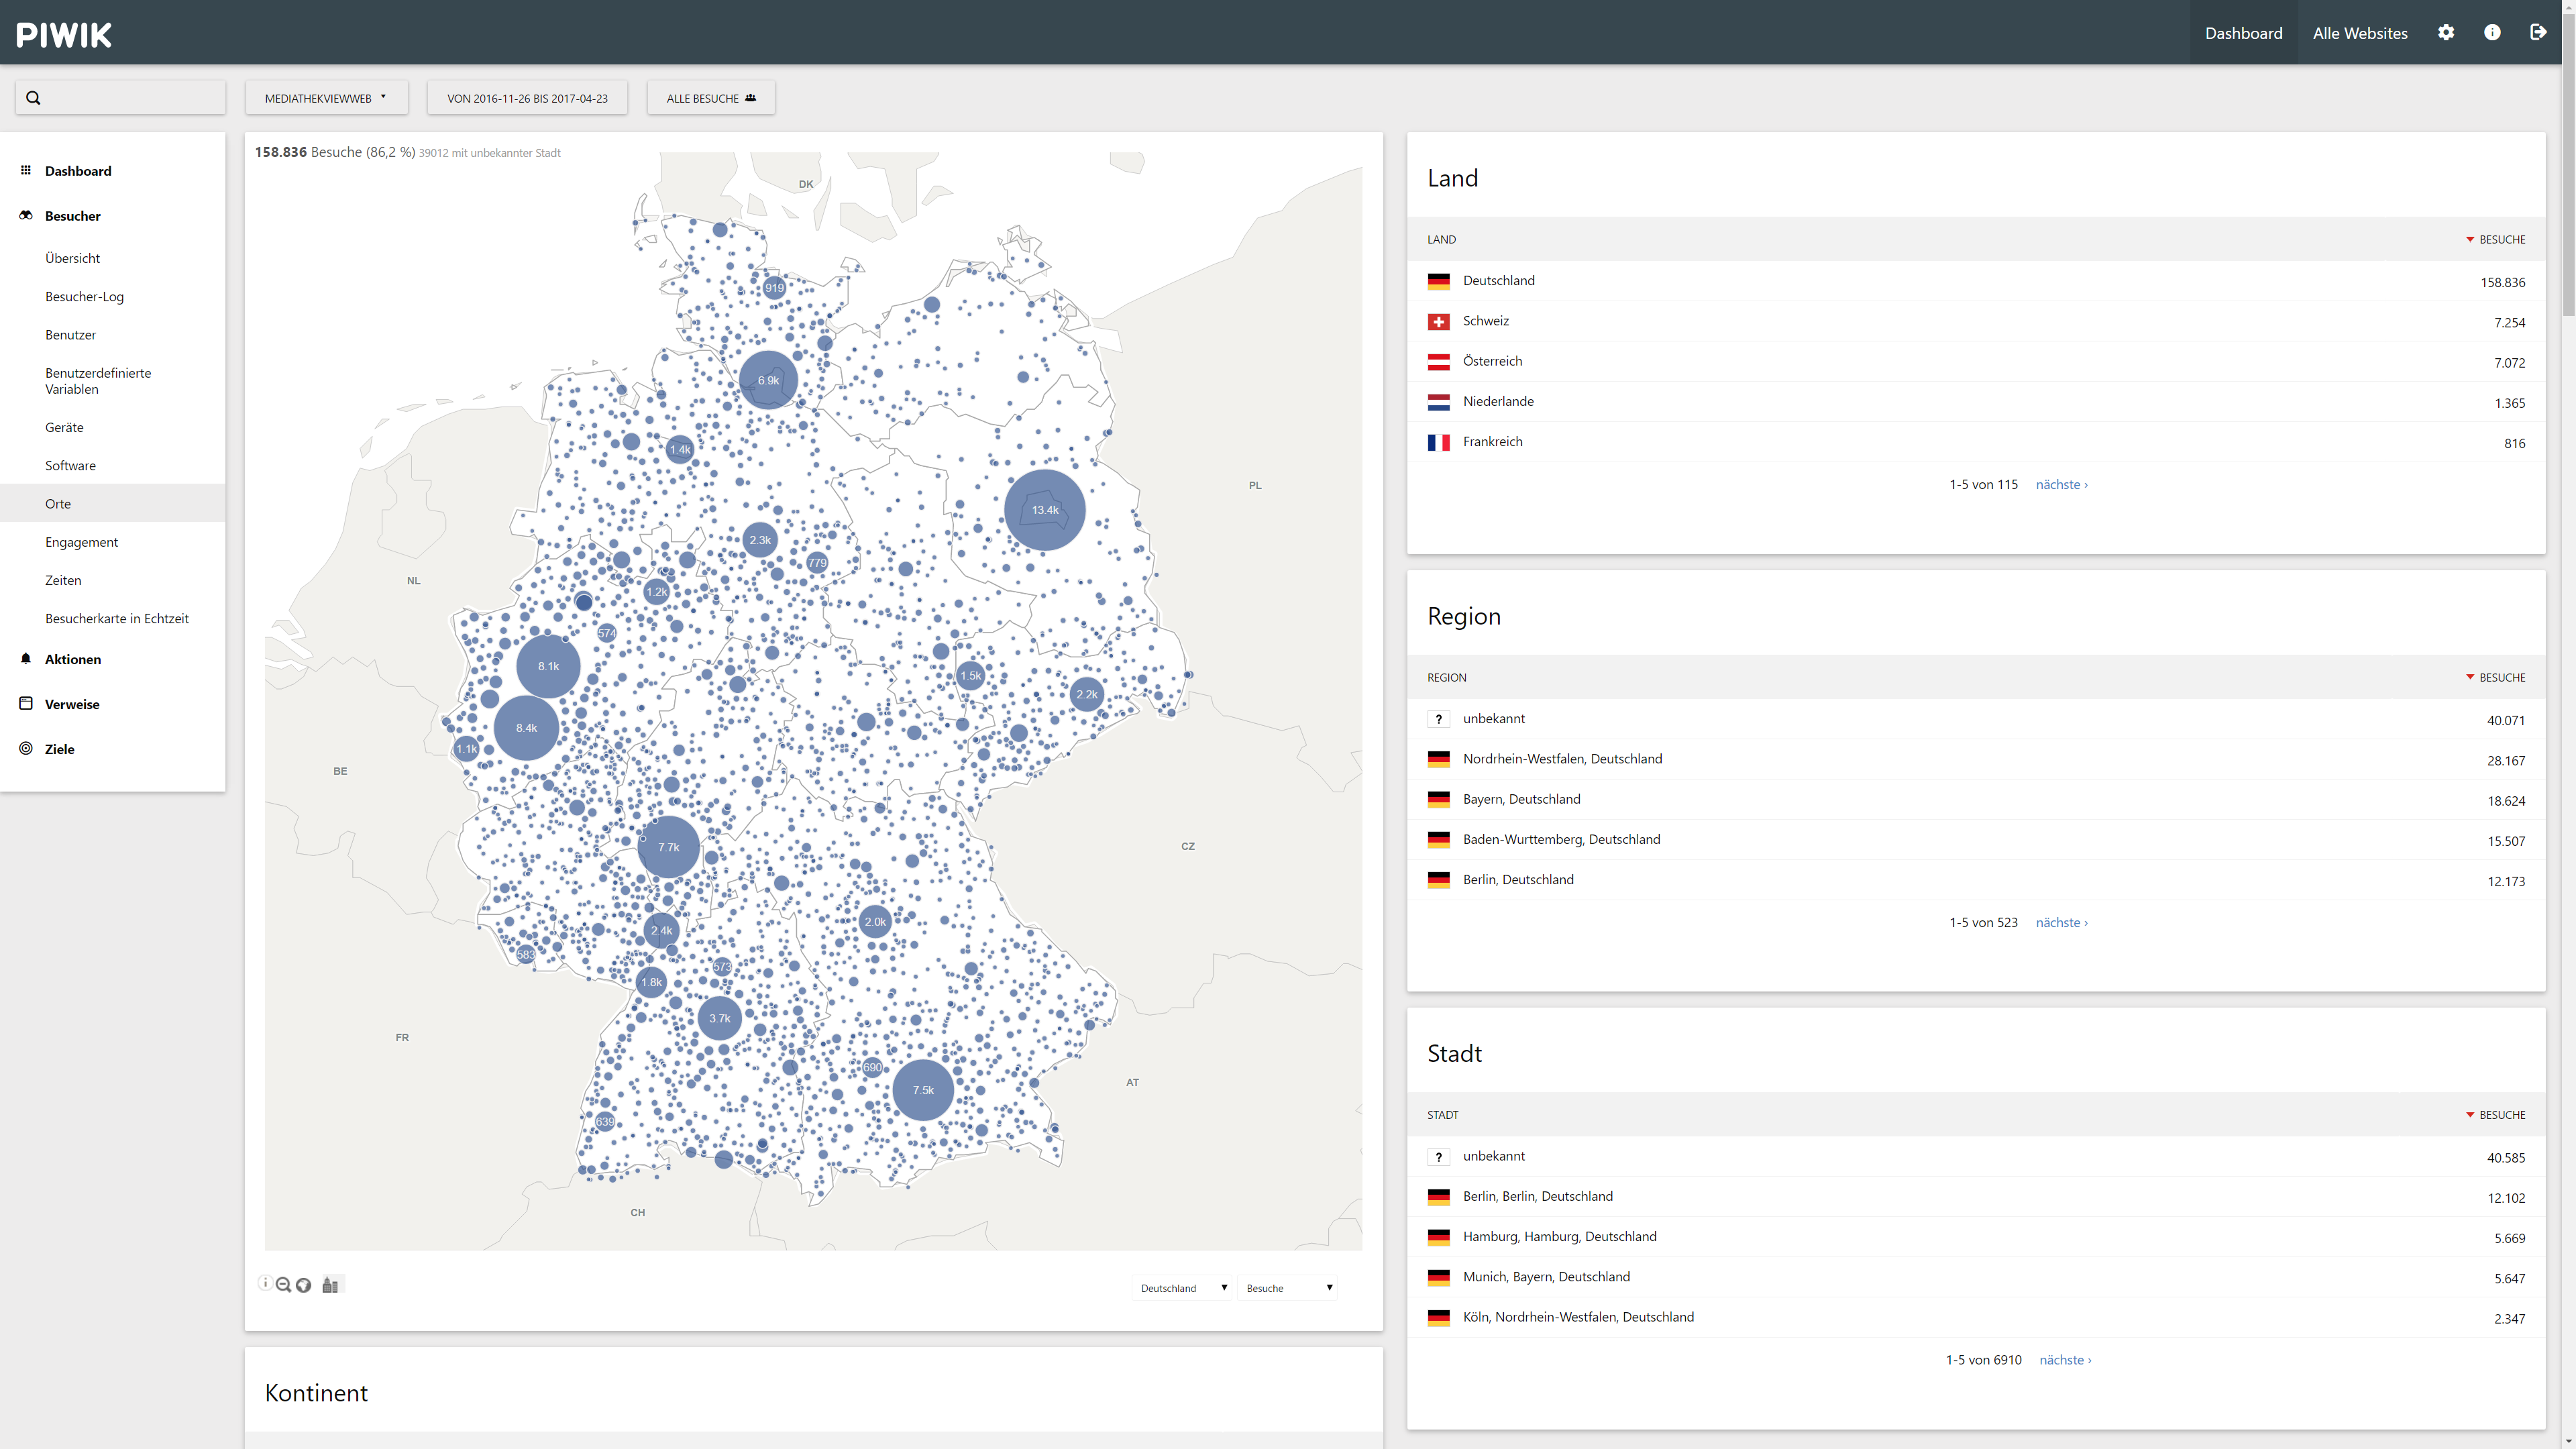The image size is (2576, 1449).
Task: Click the PIWIK logo
Action: tap(64, 35)
